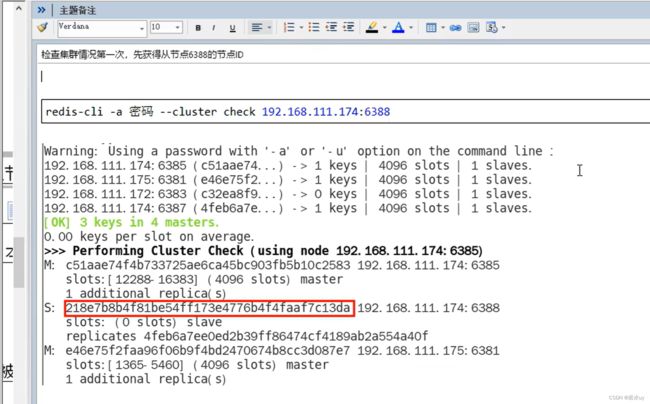This screenshot has height=404, width=650.
Task: Click 'slots:[12288-16383] (4096 slots) master'
Action: tap(204, 279)
